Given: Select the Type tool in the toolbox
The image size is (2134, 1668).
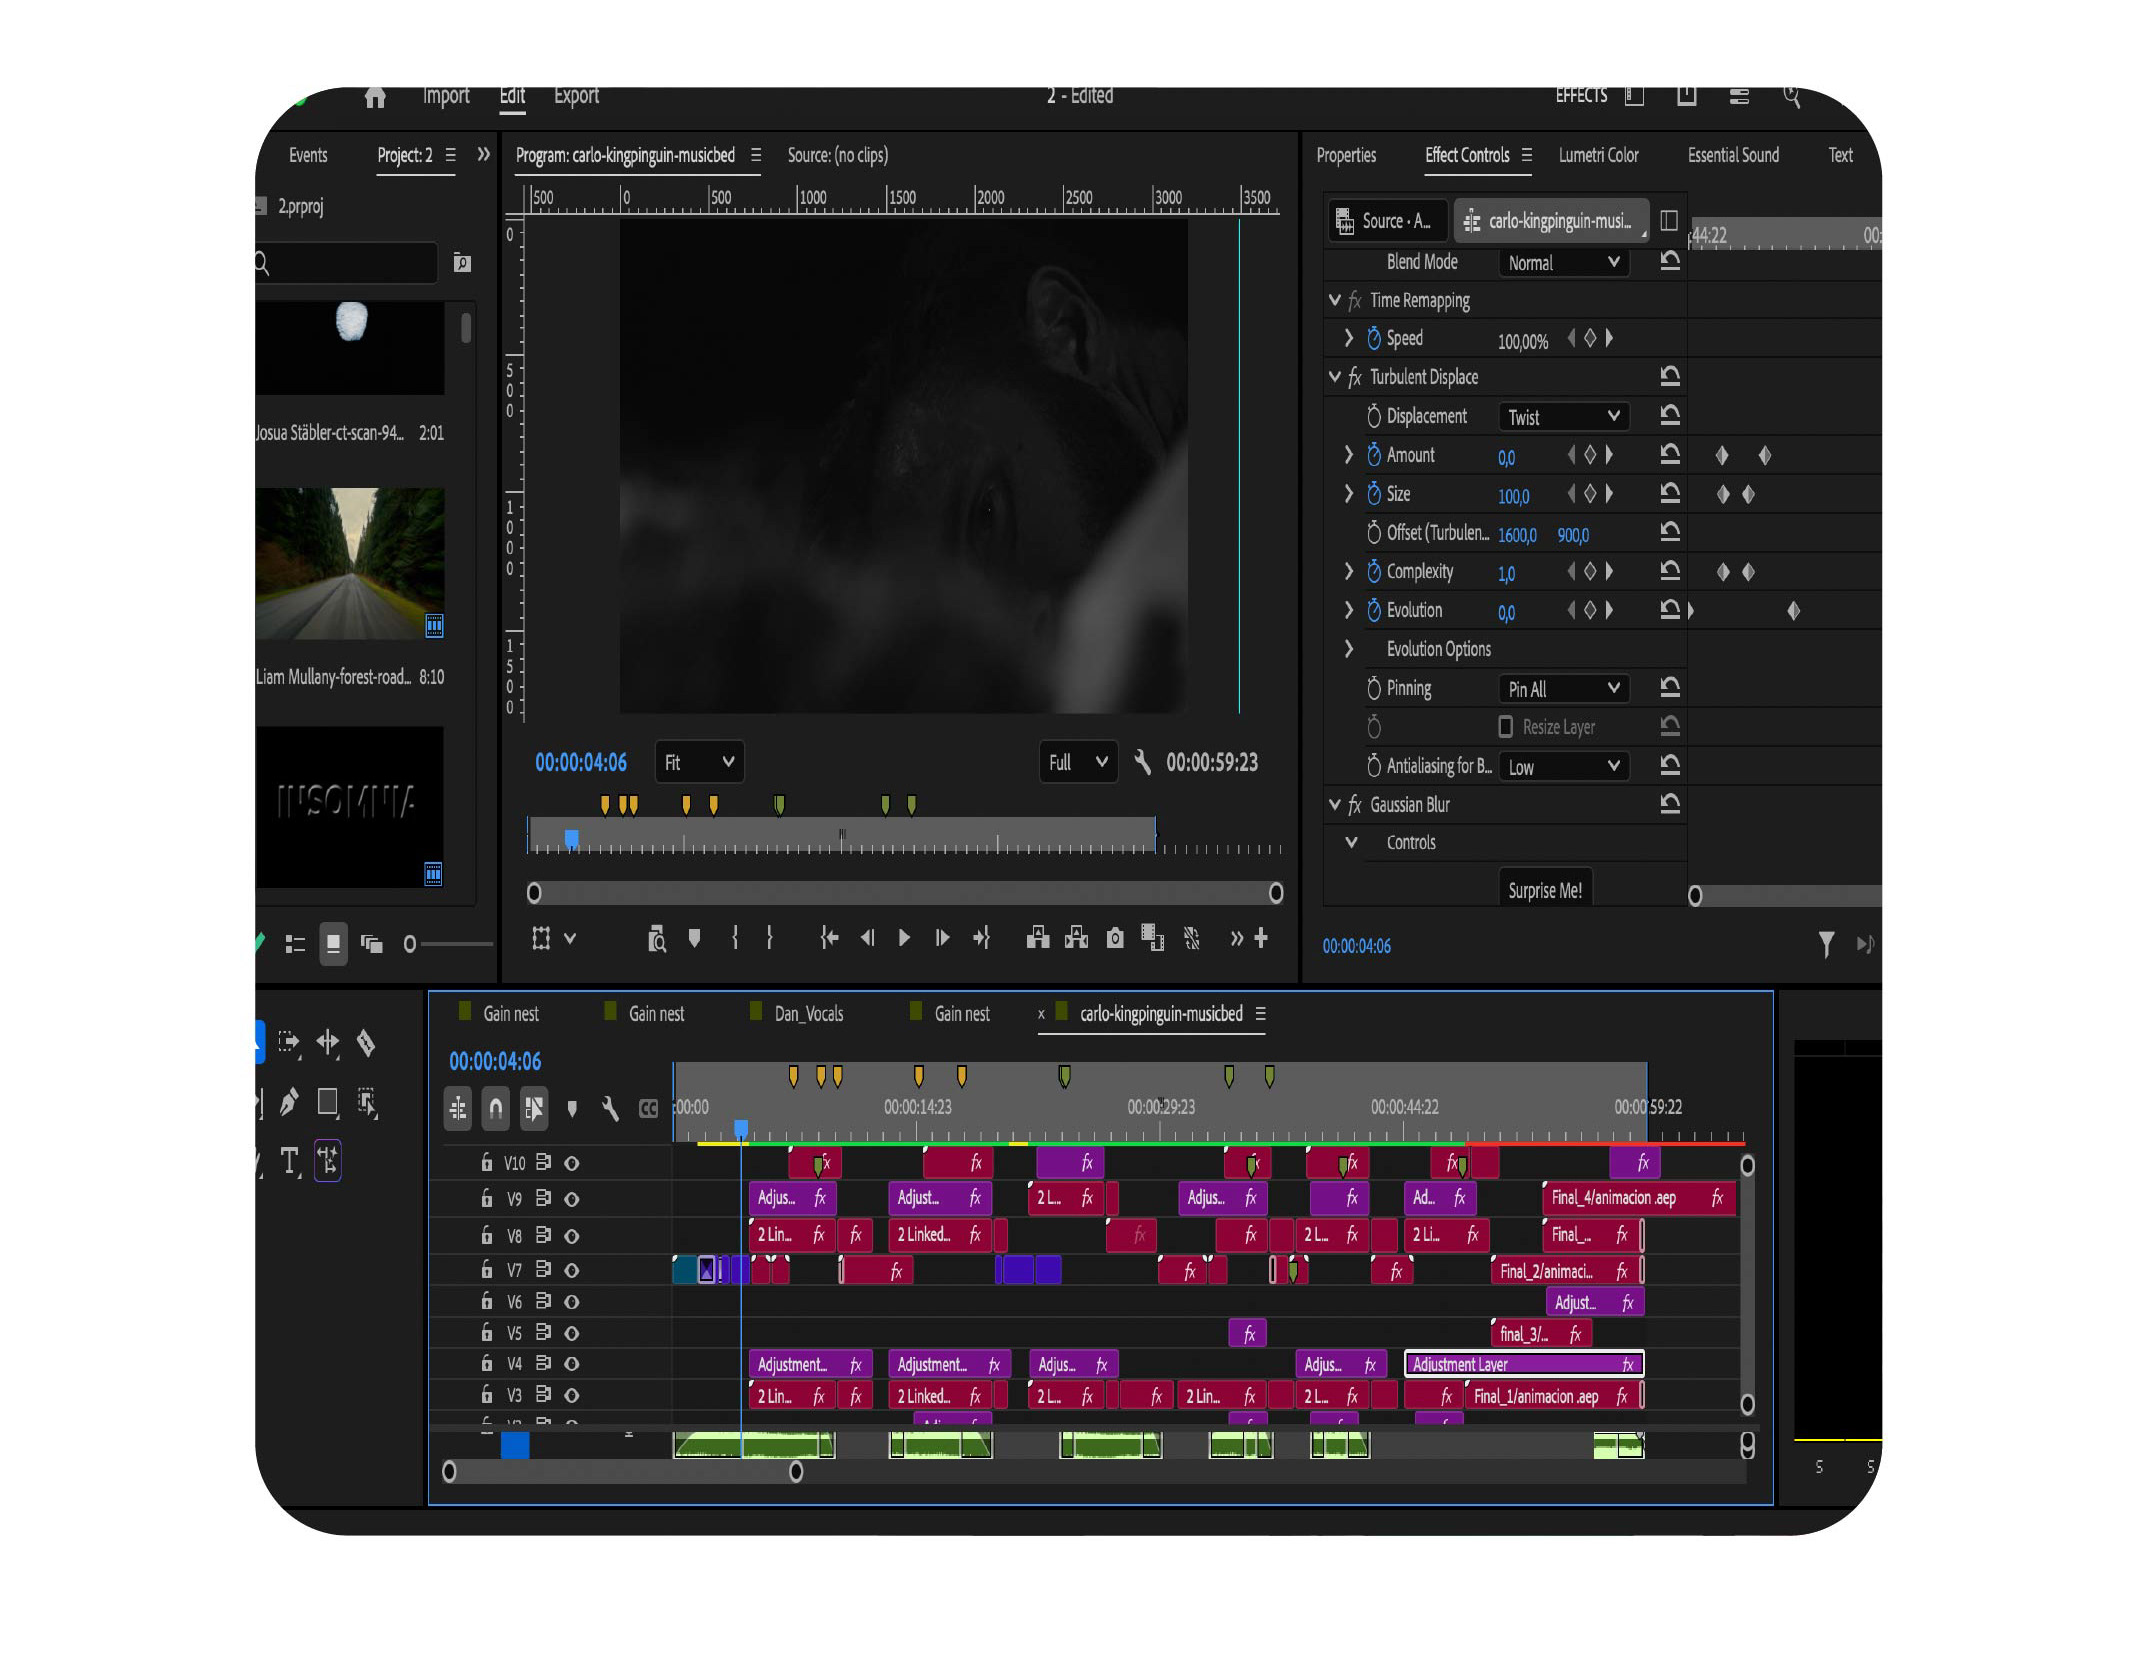Looking at the screenshot, I should [x=289, y=1161].
